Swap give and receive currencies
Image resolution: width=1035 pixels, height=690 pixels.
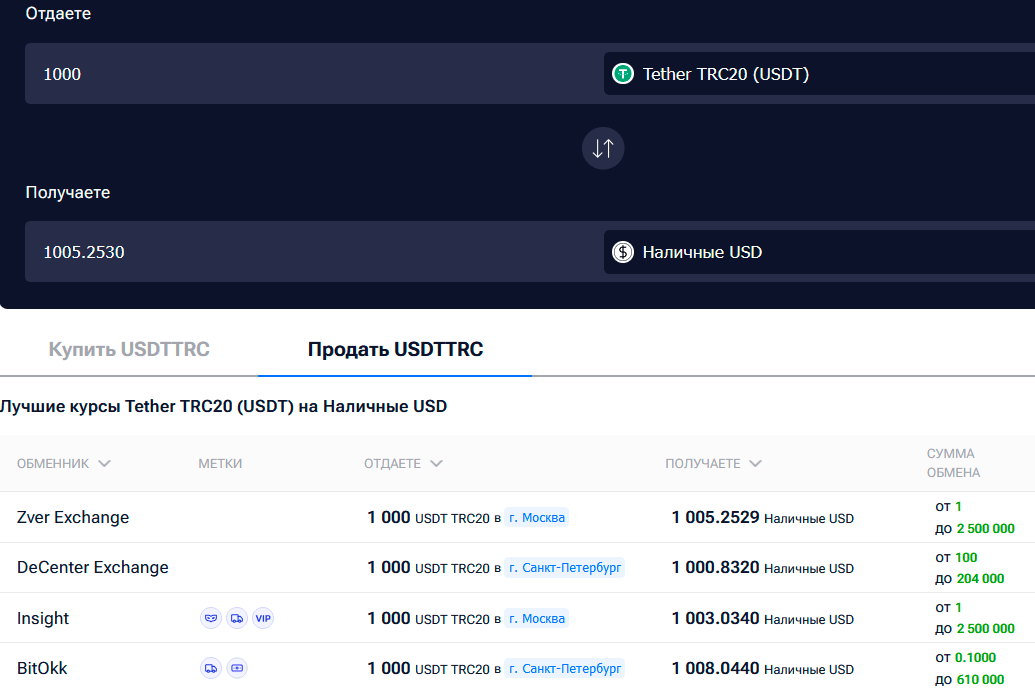[603, 148]
